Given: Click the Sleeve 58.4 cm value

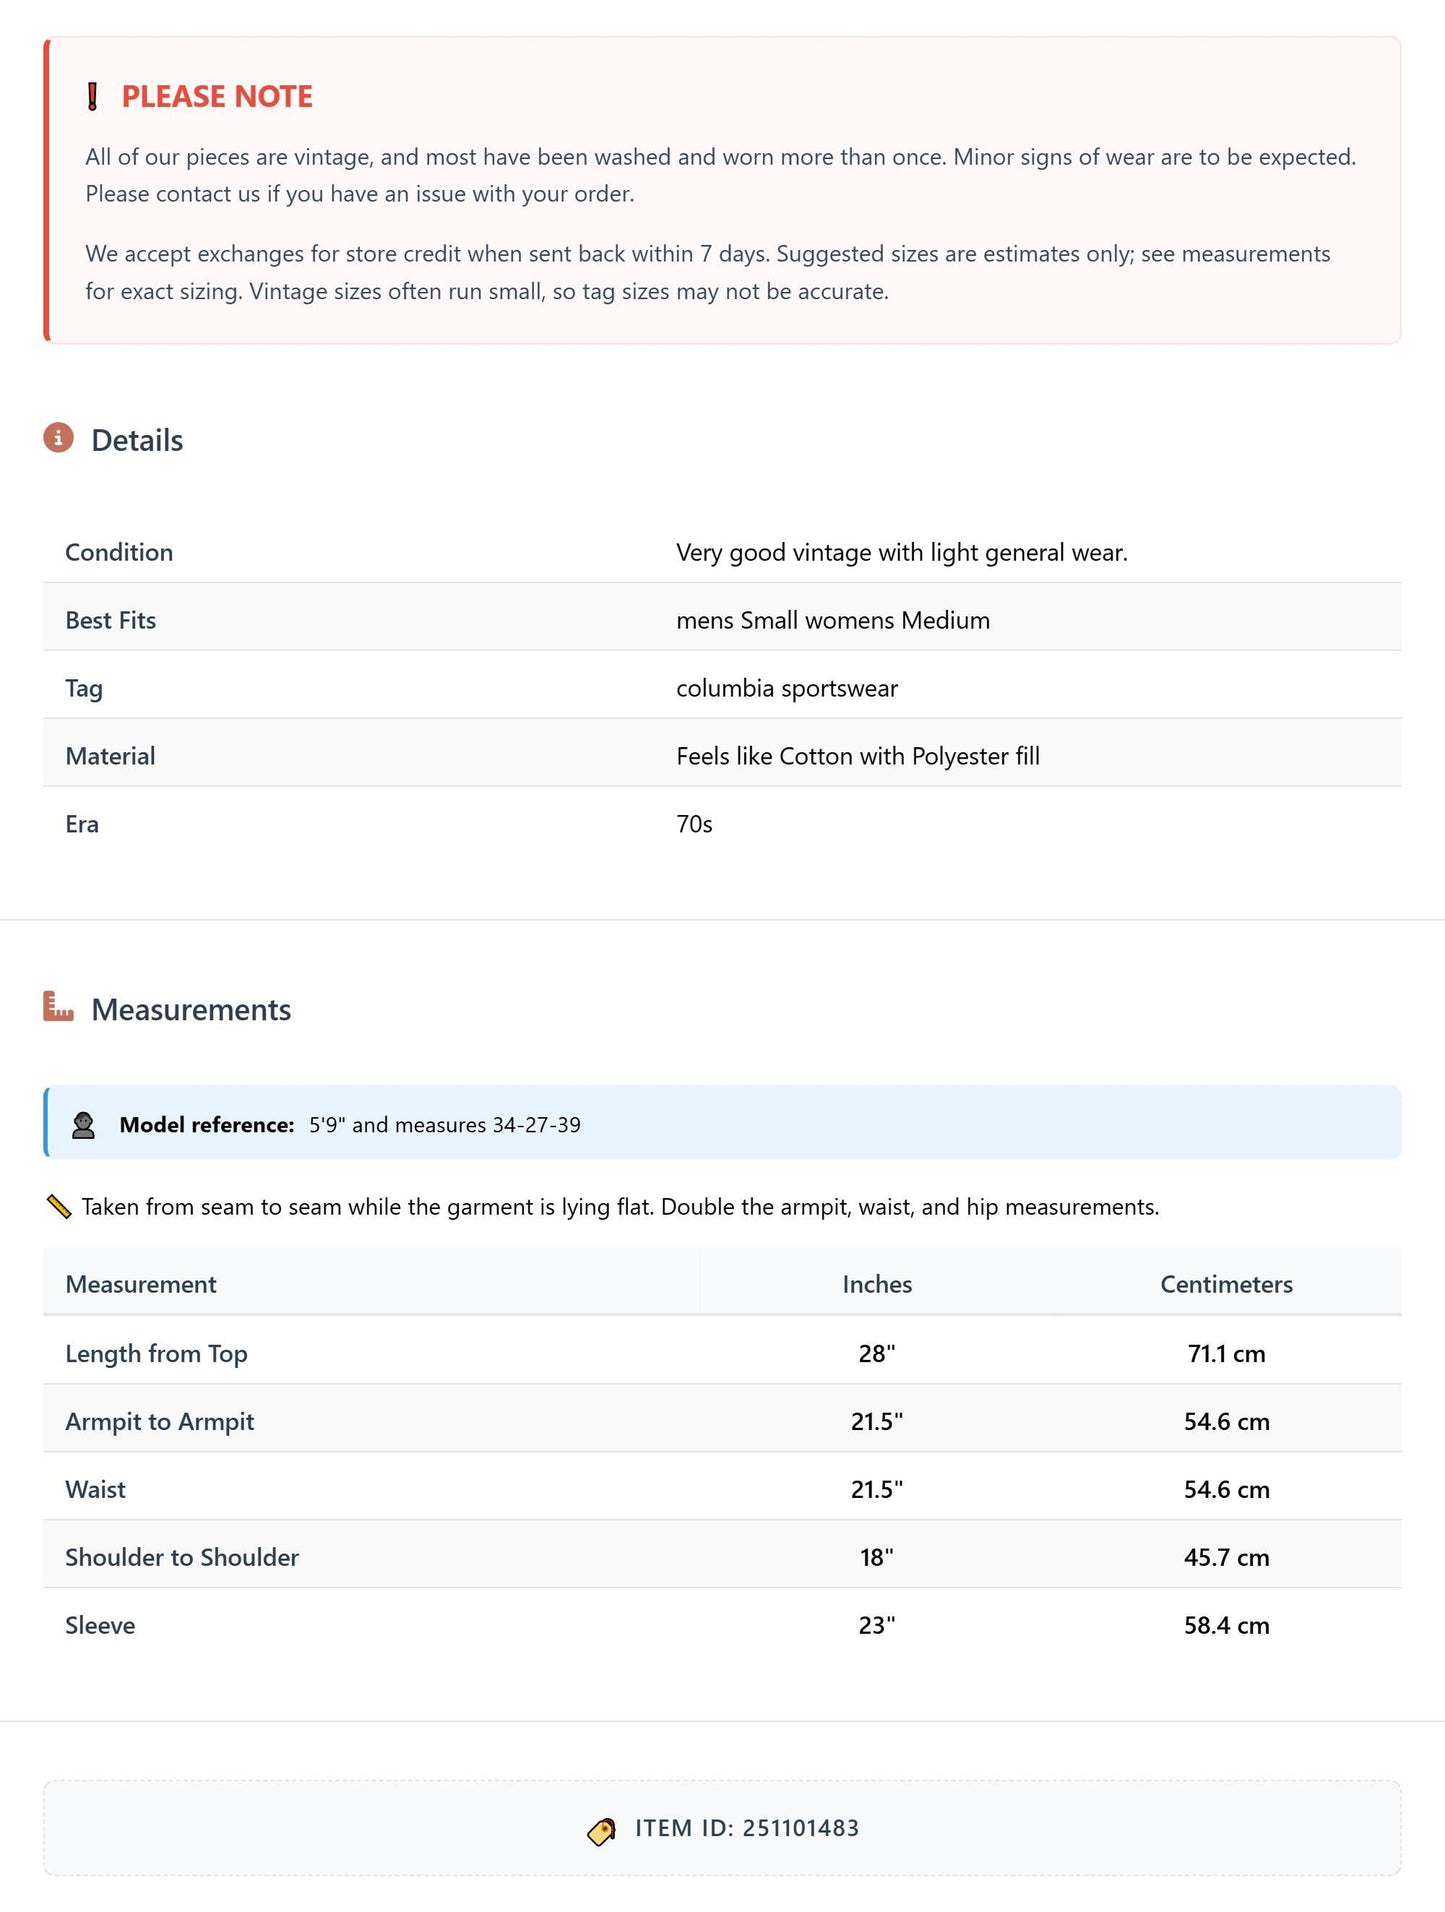Looking at the screenshot, I should (x=1226, y=1626).
